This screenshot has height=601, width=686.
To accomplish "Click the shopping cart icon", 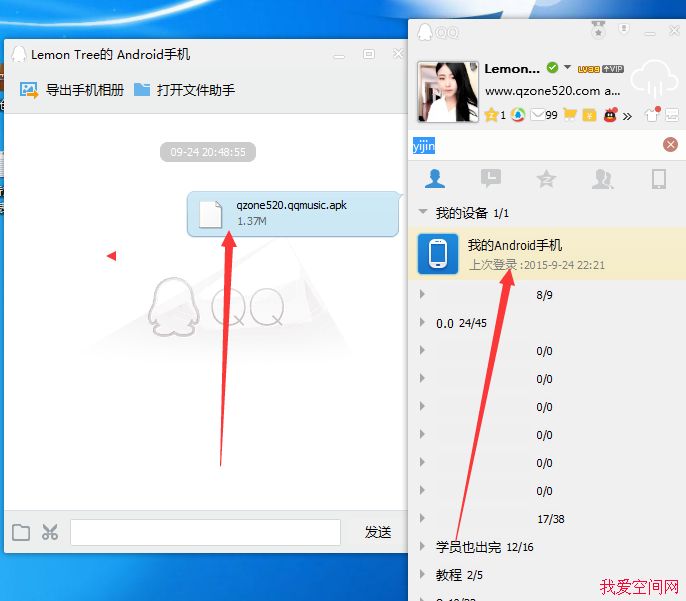I will [570, 115].
